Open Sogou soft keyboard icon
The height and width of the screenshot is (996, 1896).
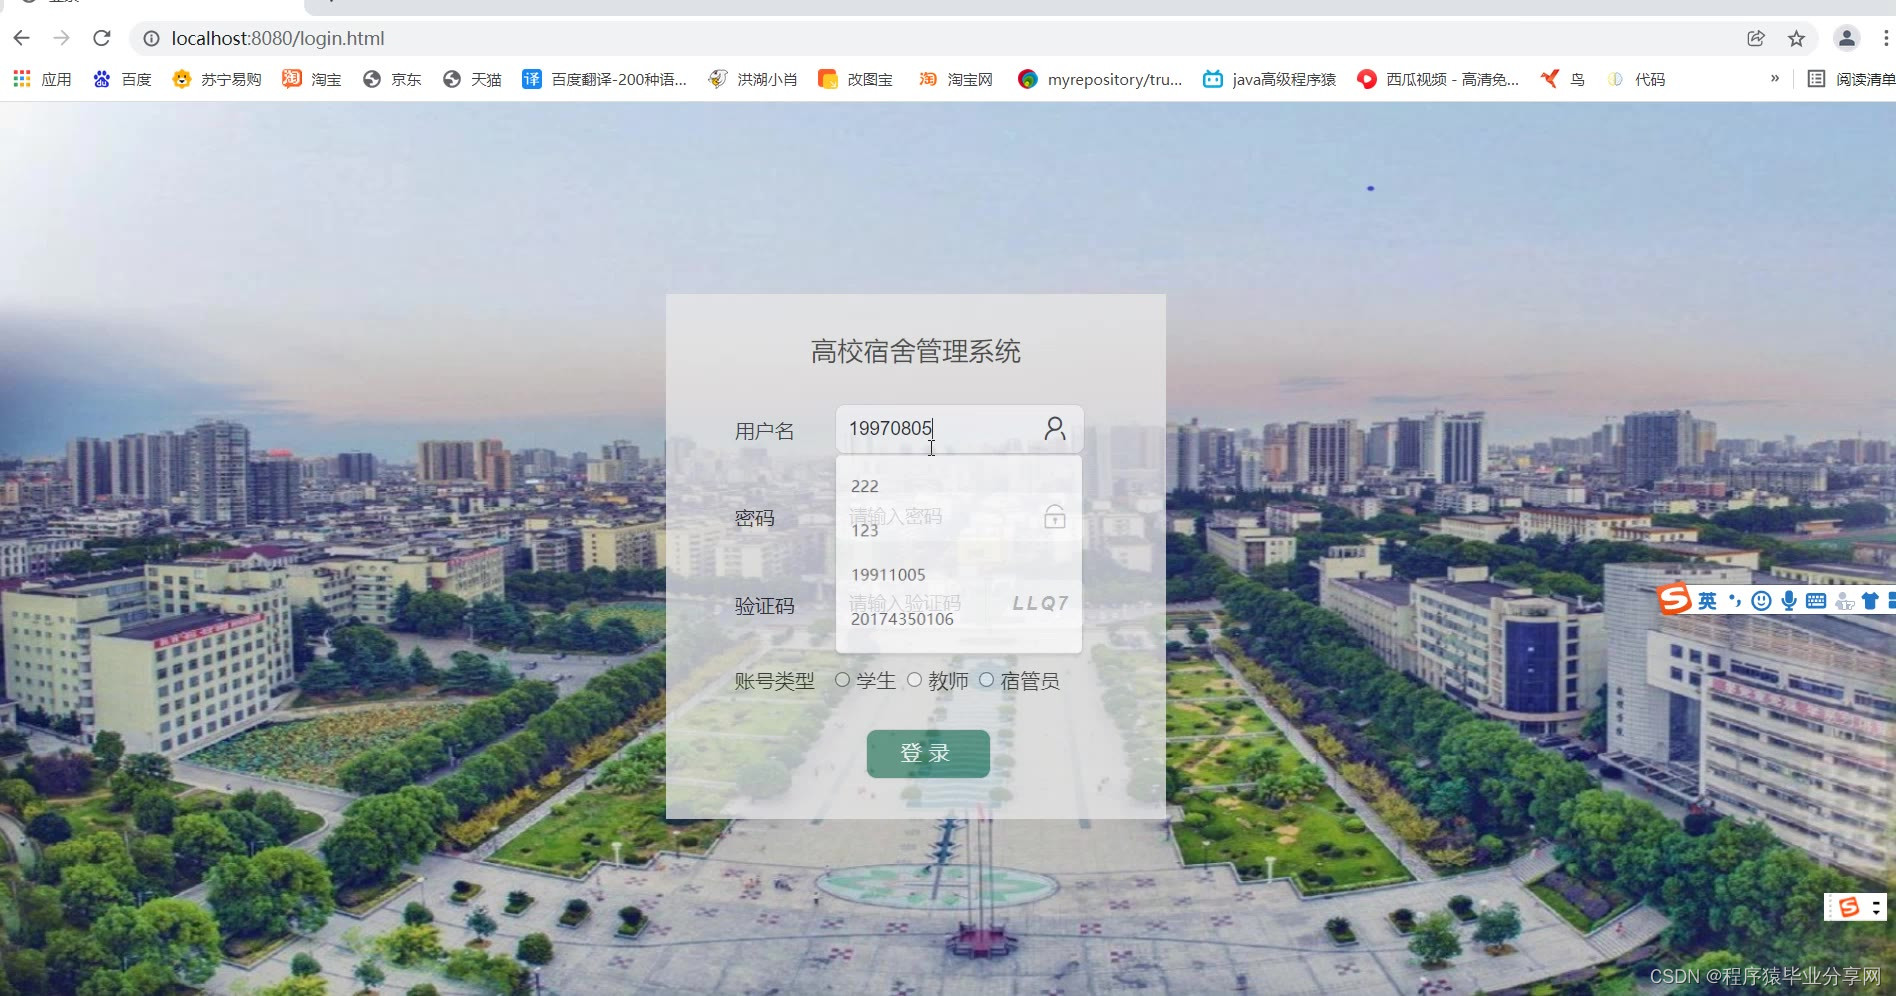1816,600
